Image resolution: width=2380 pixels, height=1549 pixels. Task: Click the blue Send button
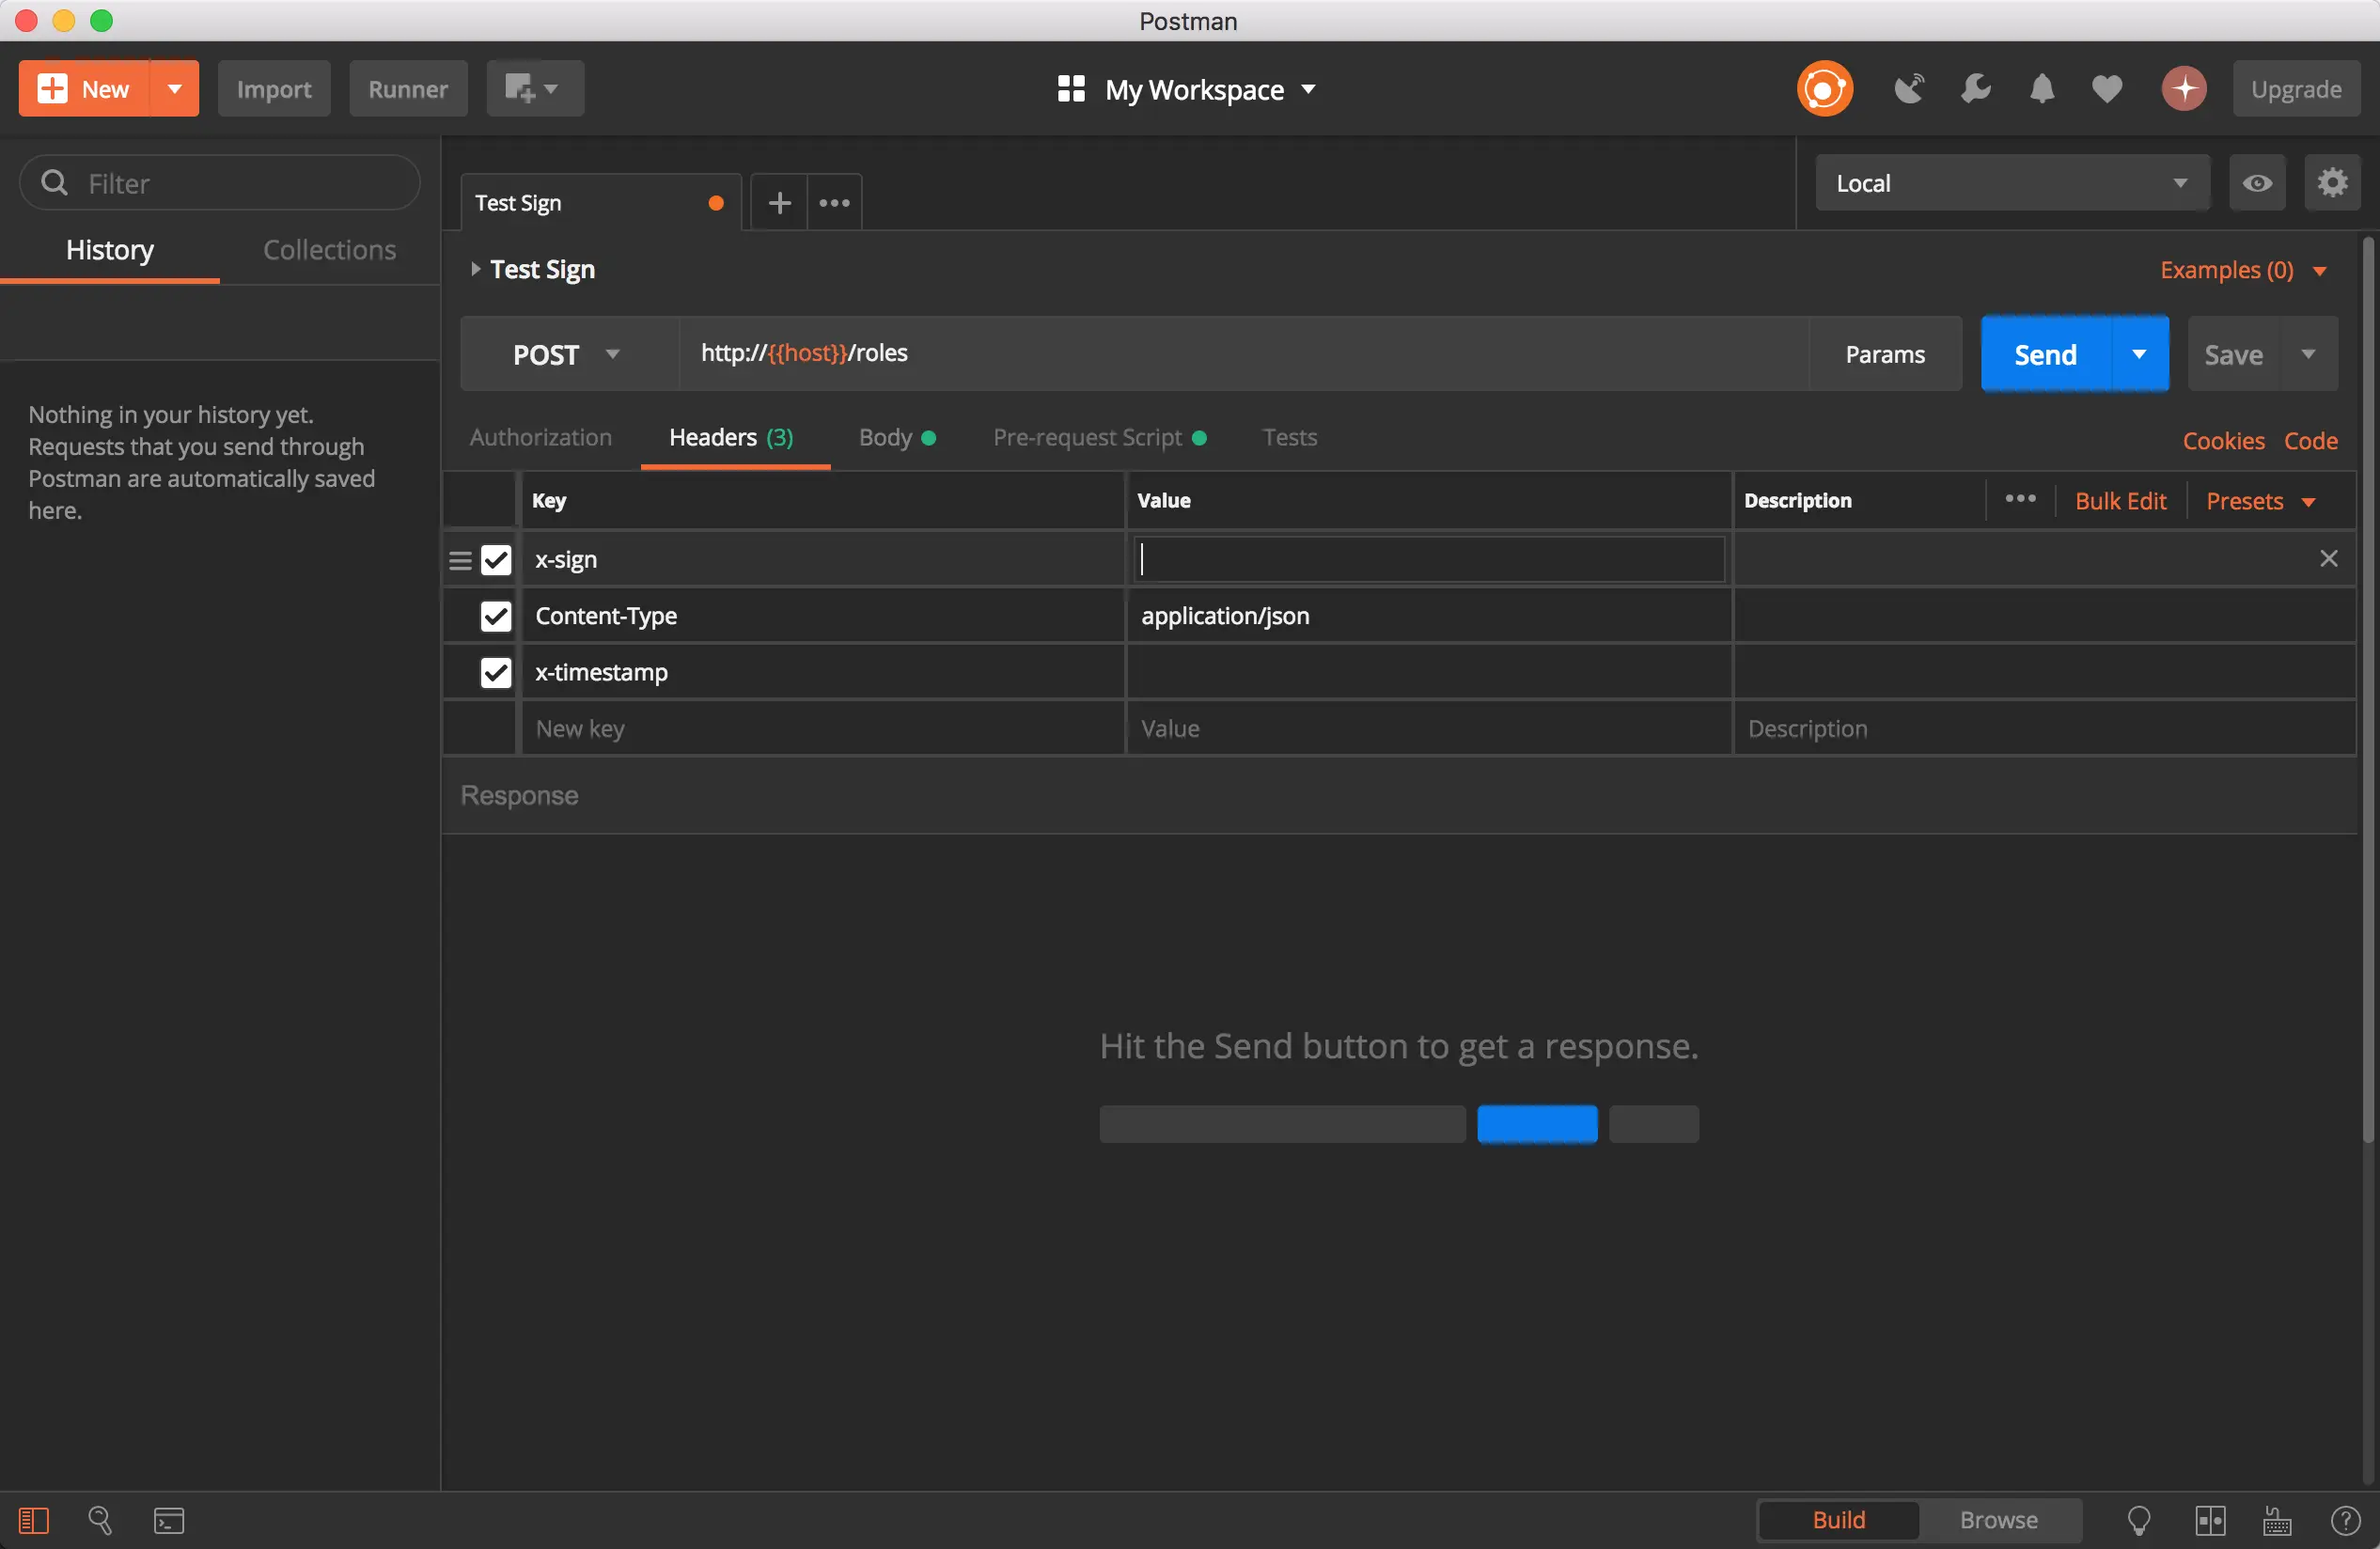click(2045, 355)
